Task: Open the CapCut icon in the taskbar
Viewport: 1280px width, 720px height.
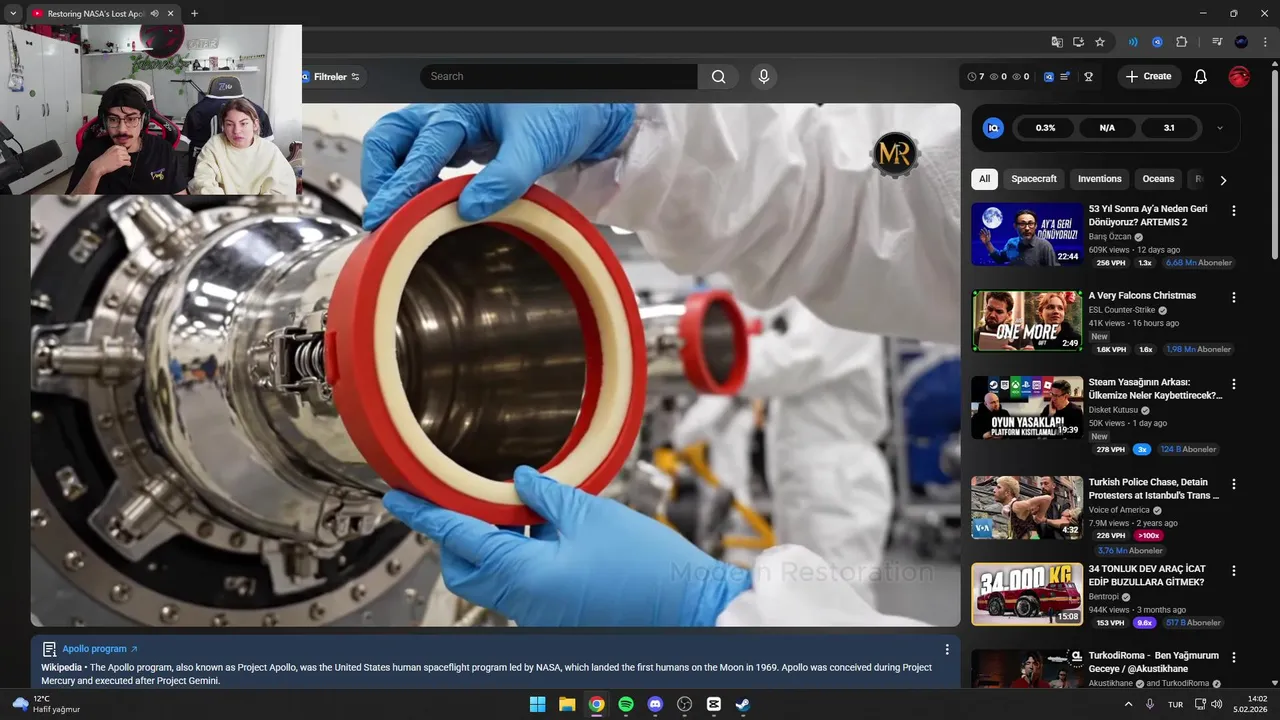Action: [714, 704]
